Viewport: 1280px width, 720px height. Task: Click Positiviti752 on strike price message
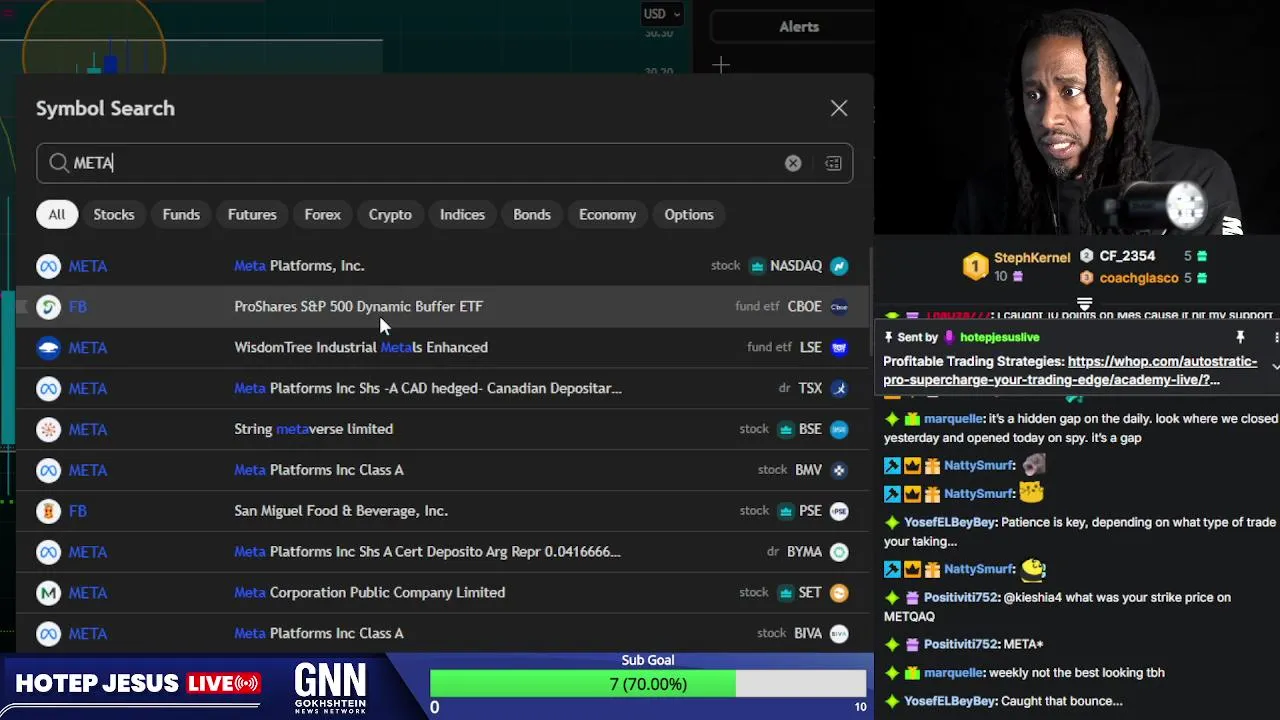pos(961,597)
